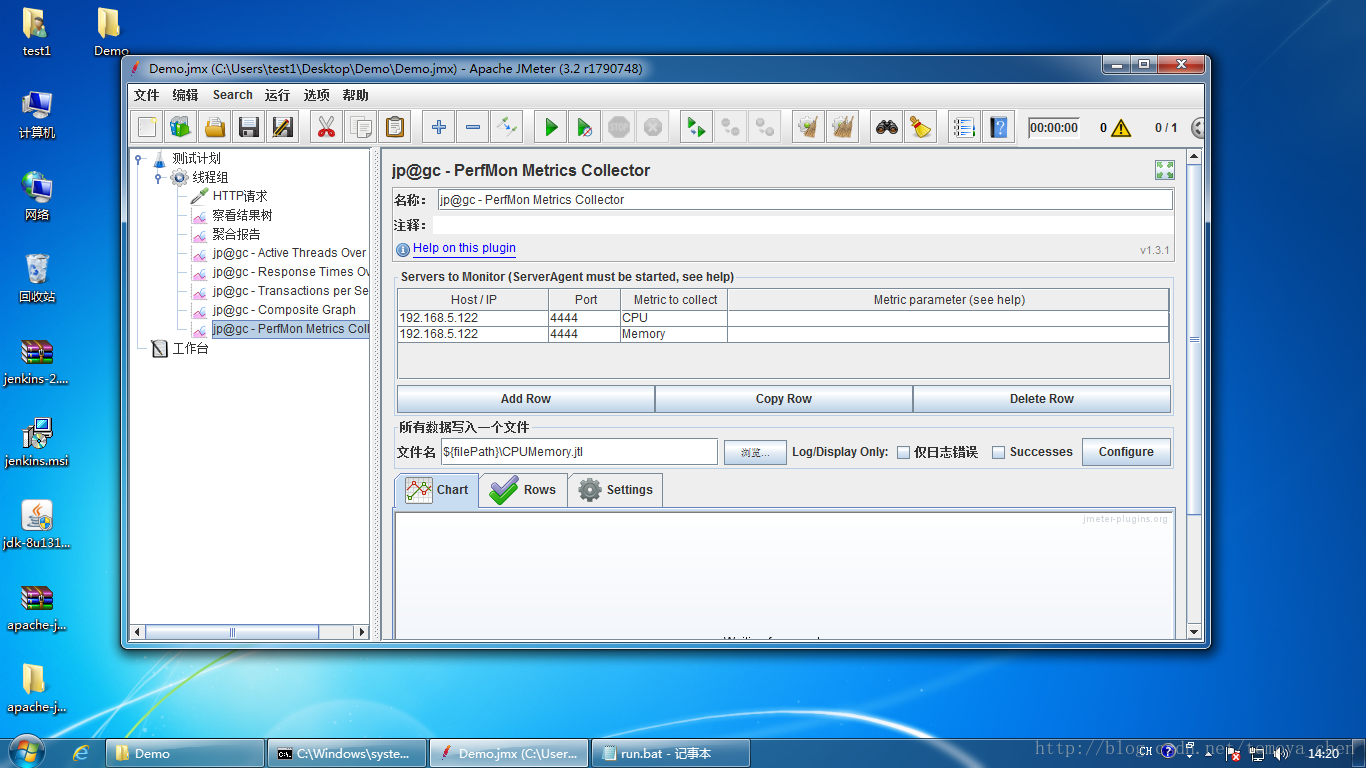Open the 运行 menu

pos(277,95)
